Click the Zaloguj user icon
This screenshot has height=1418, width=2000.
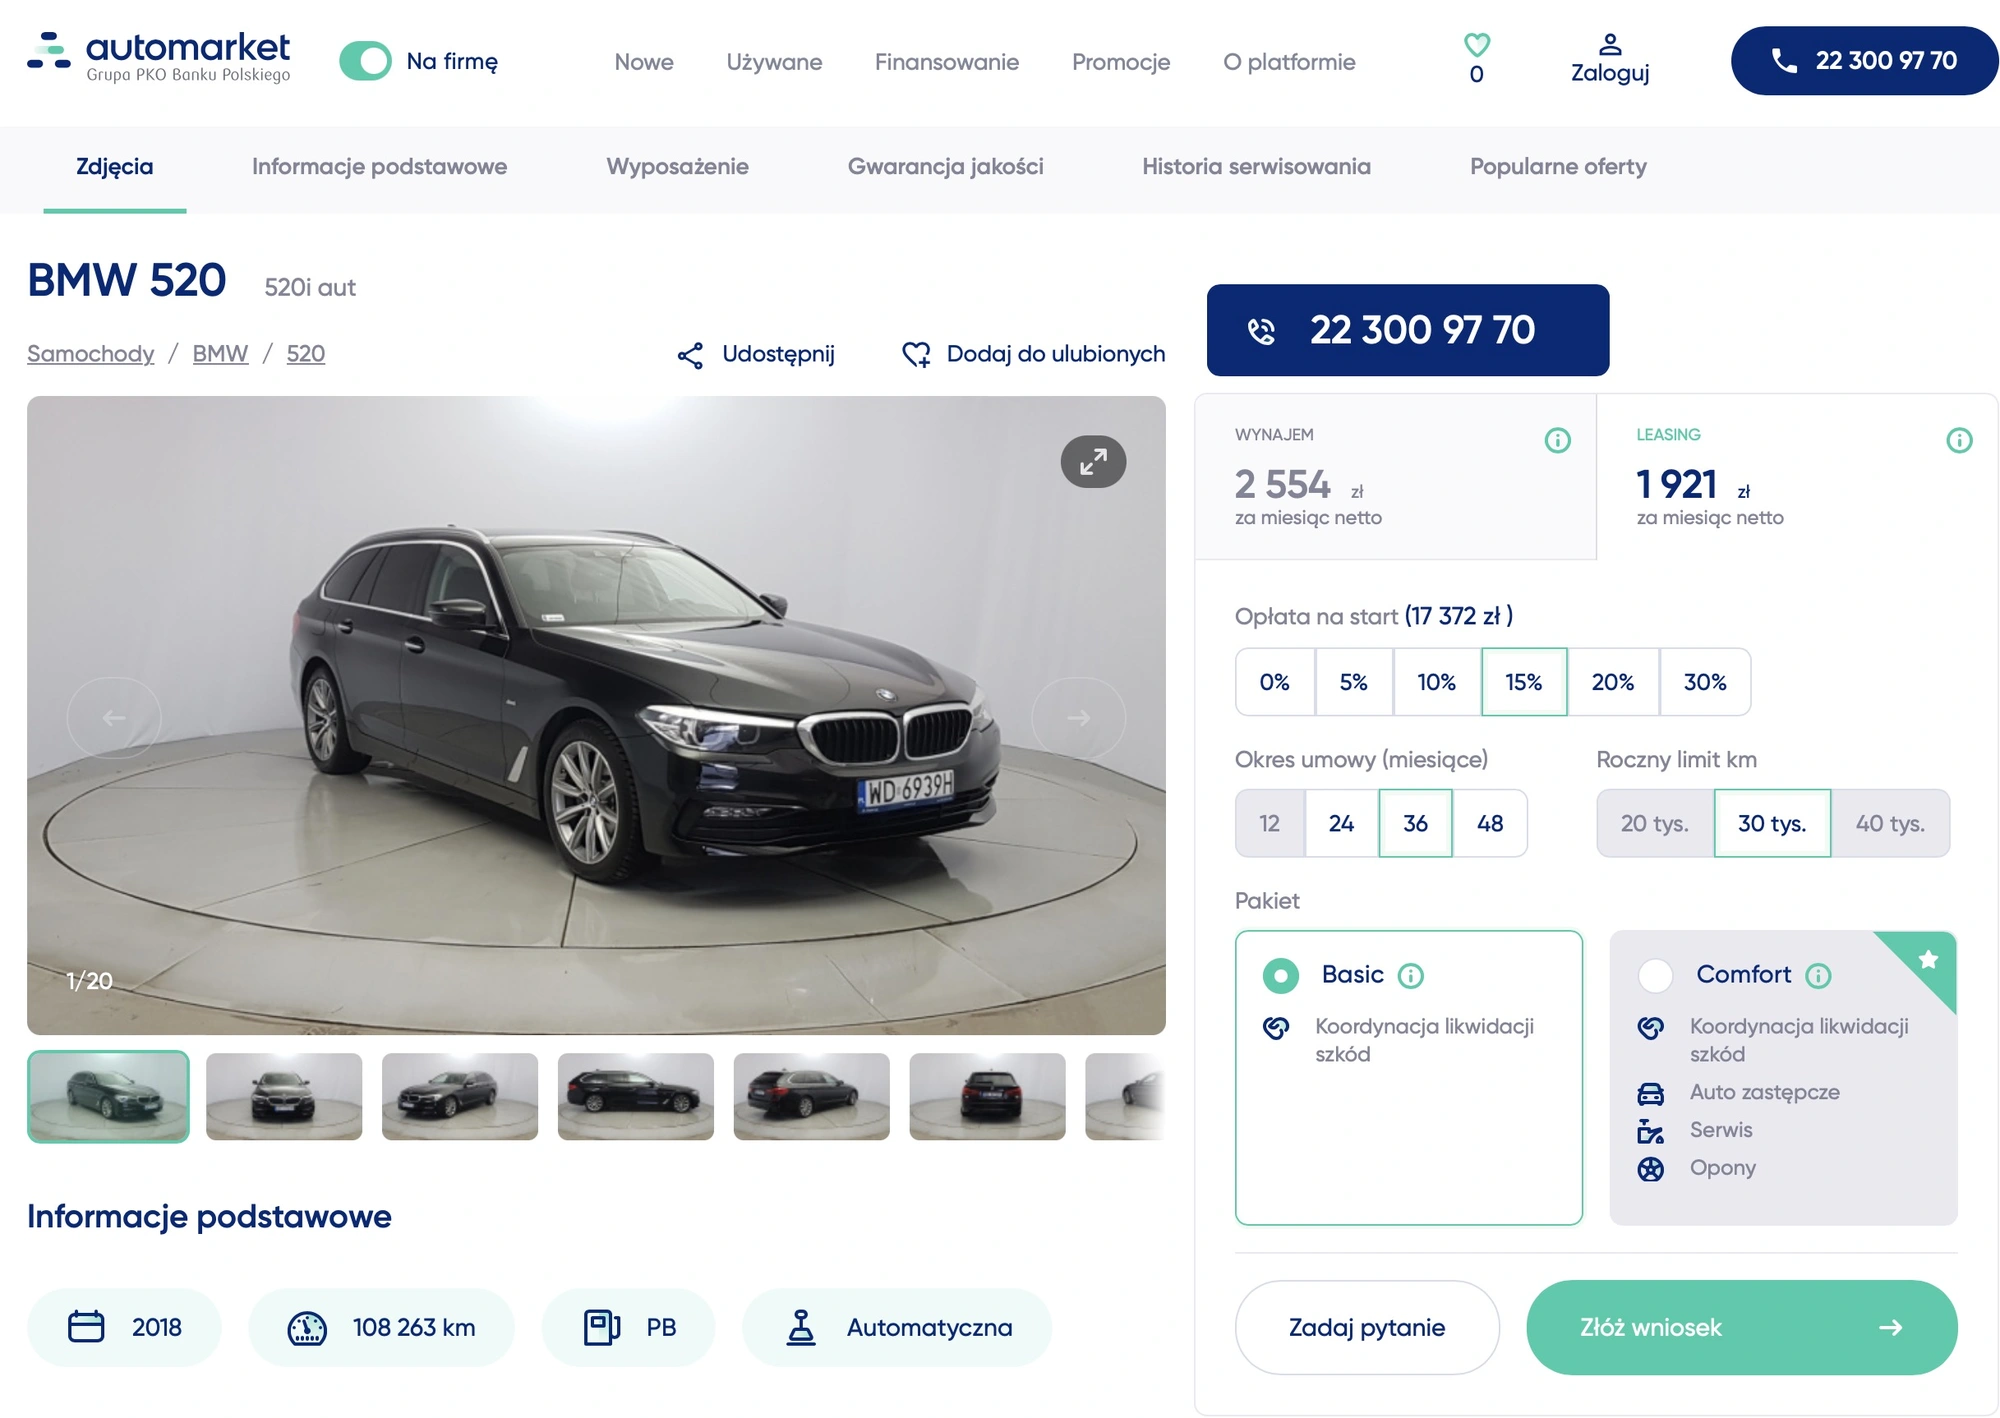(1610, 44)
